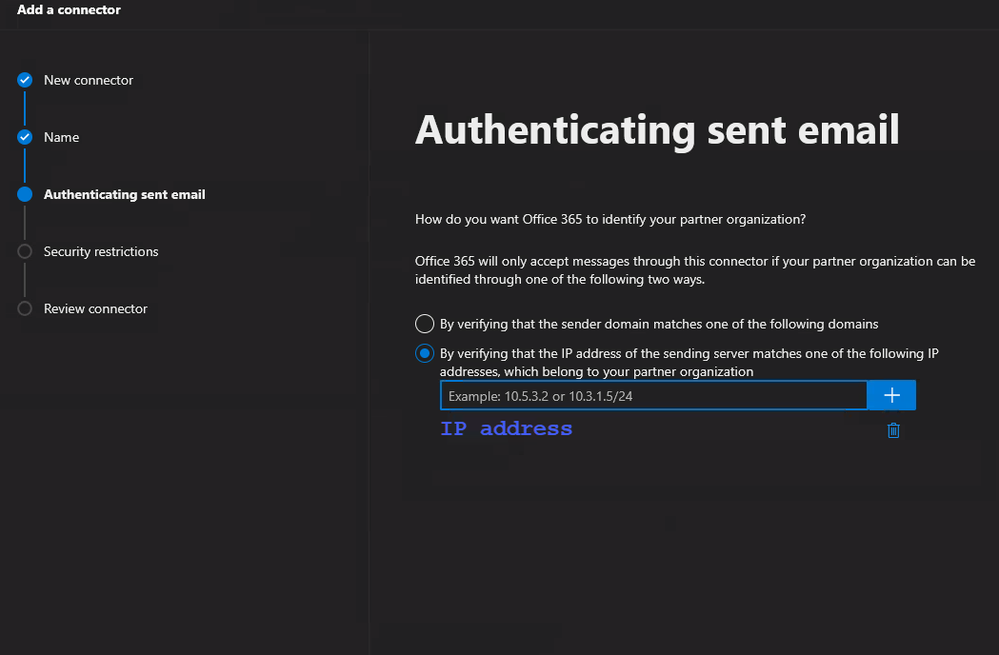Click the Add a connector title
Viewport: 999px width, 655px height.
(69, 10)
